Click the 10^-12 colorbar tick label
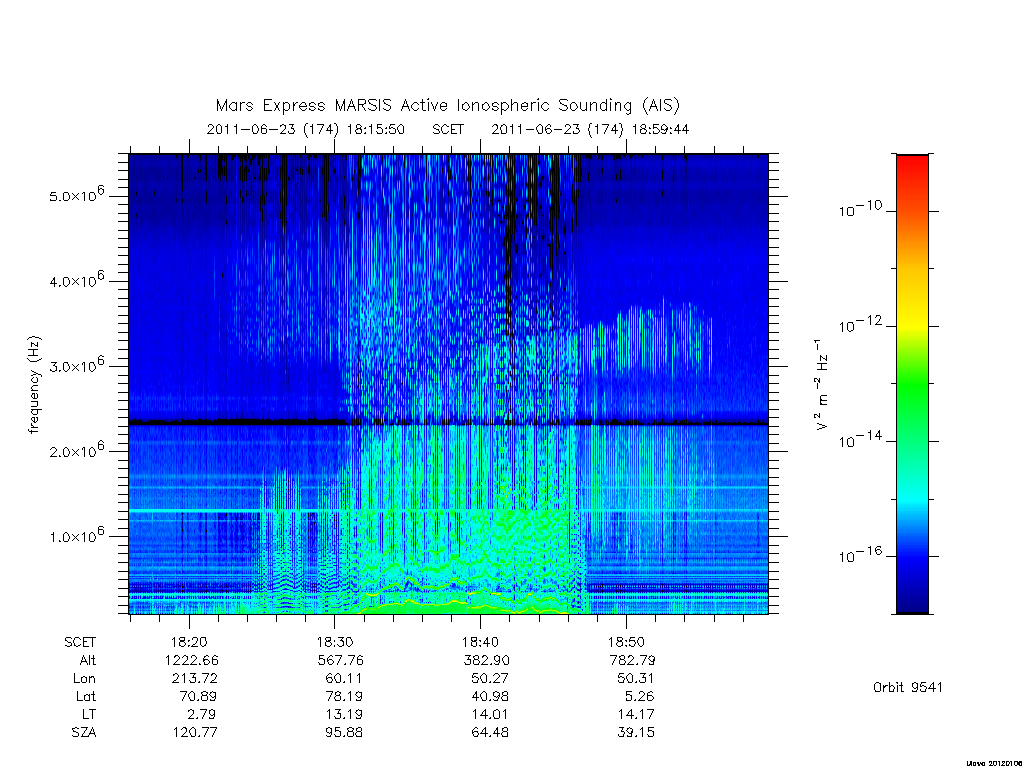This screenshot has width=1024, height=768. pyautogui.click(x=860, y=324)
